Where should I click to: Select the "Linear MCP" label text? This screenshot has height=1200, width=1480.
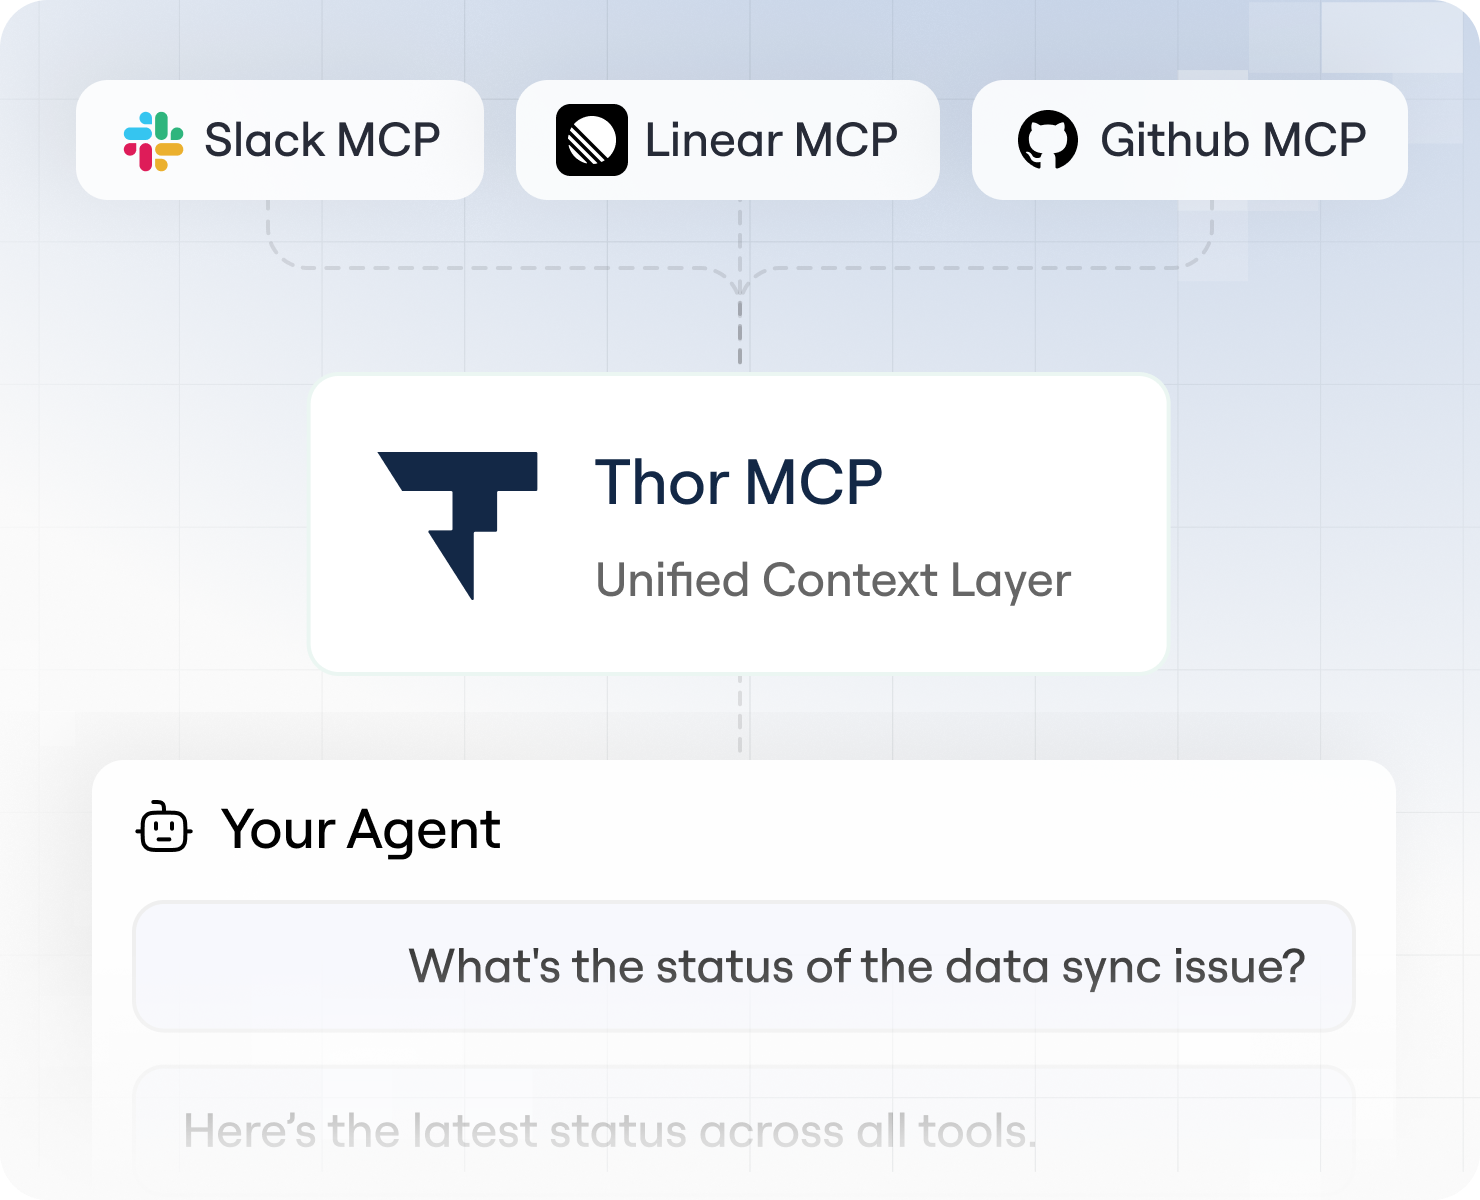tap(771, 140)
